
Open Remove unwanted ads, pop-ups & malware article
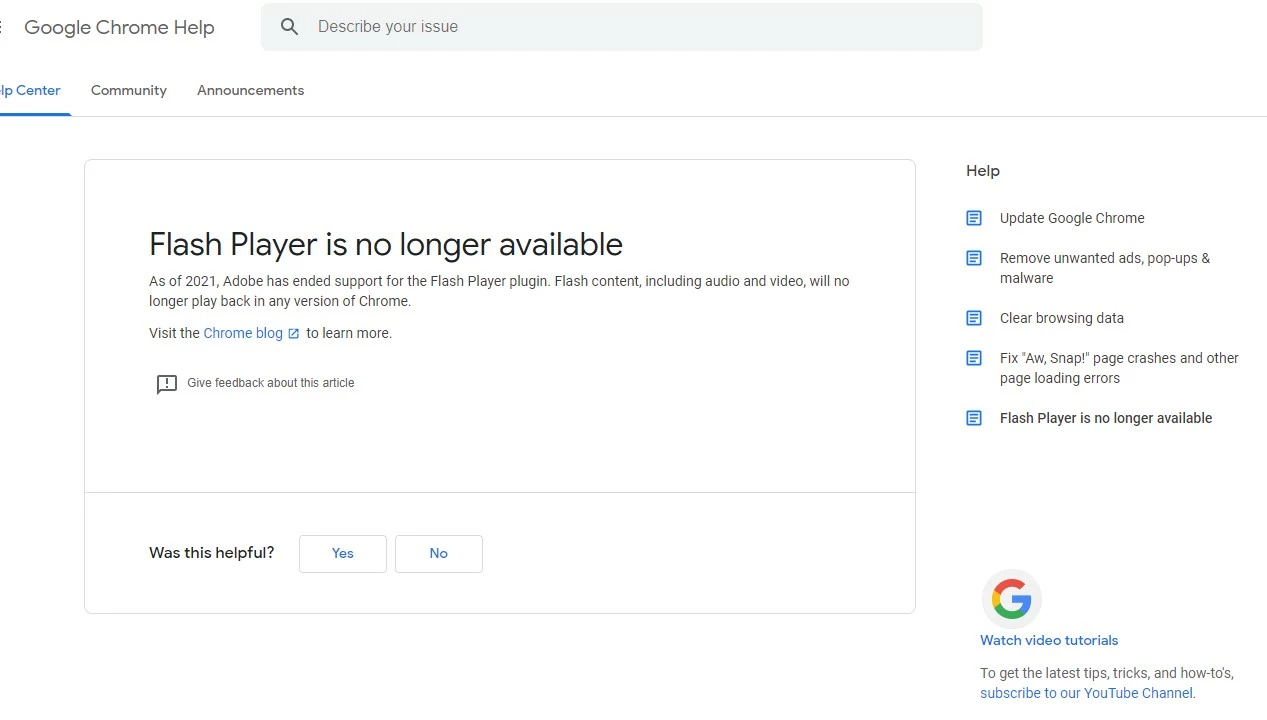(1105, 268)
